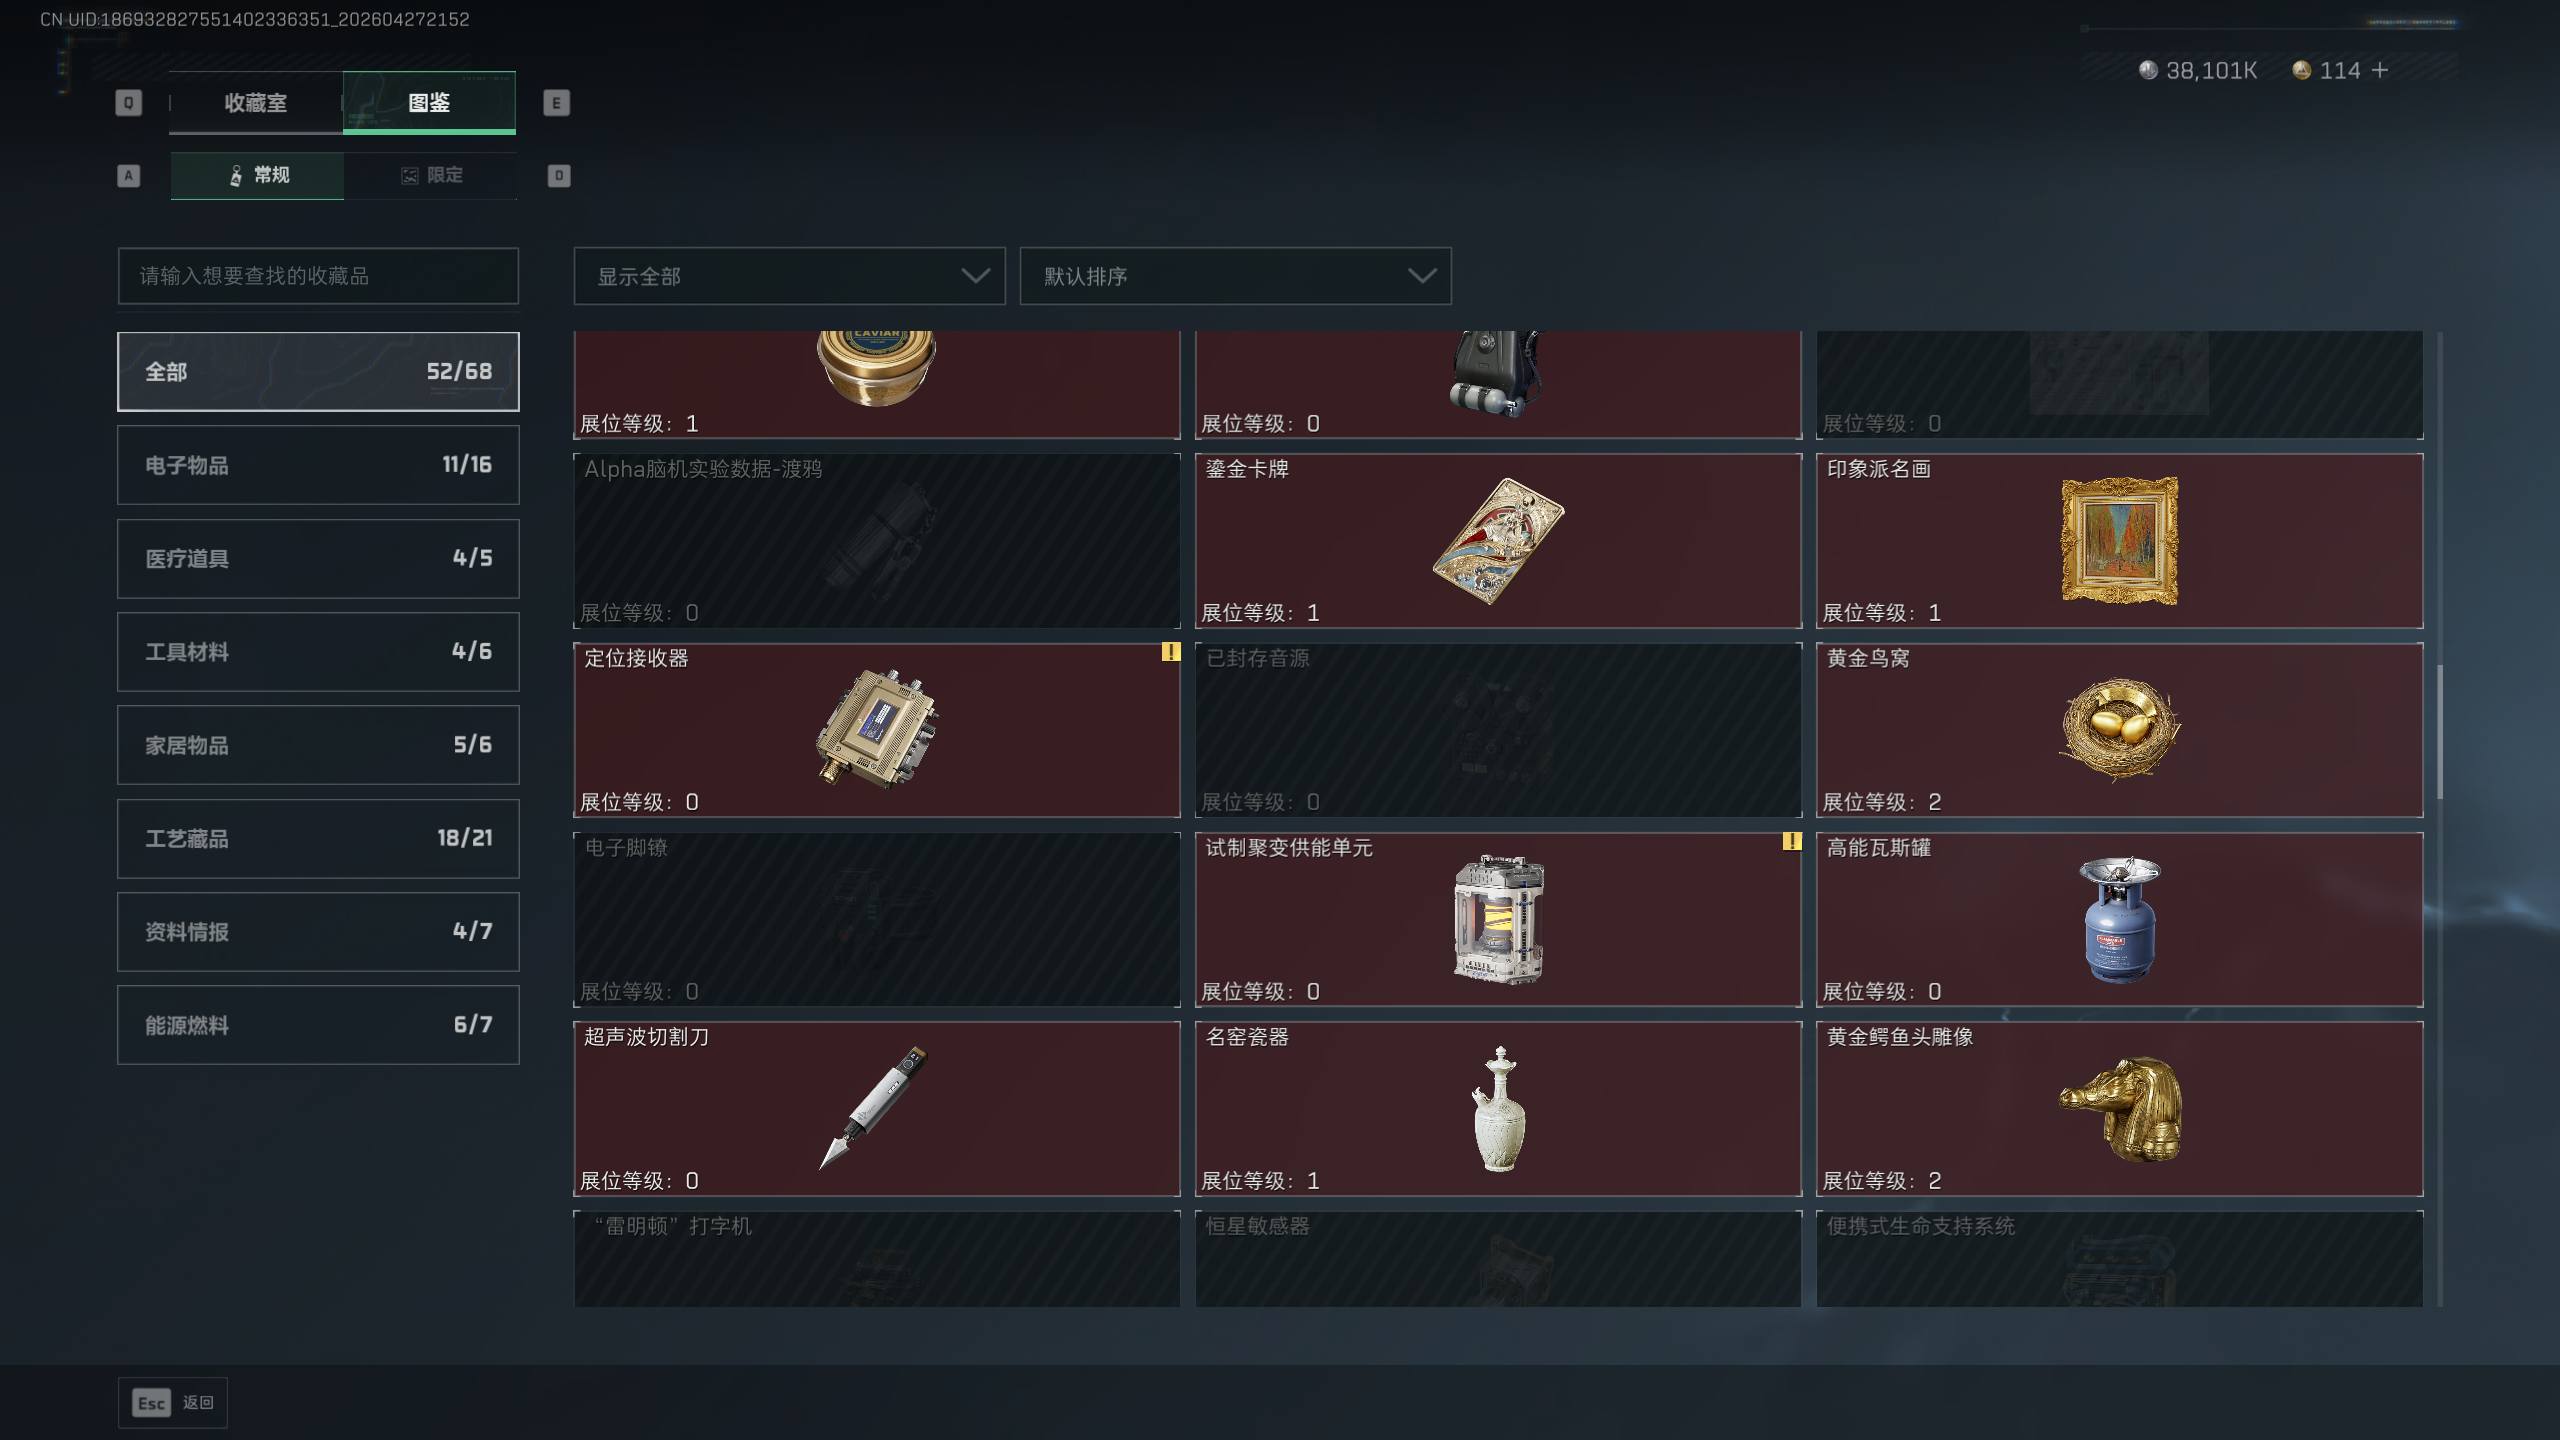The height and width of the screenshot is (1440, 2560).
Task: Open the 默认排序 sort dropdown
Action: pyautogui.click(x=1235, y=276)
